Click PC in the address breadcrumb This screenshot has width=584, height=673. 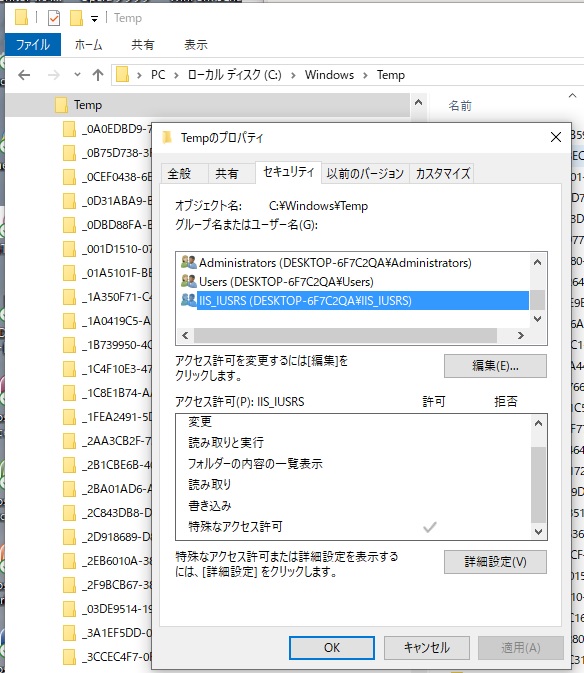(158, 75)
